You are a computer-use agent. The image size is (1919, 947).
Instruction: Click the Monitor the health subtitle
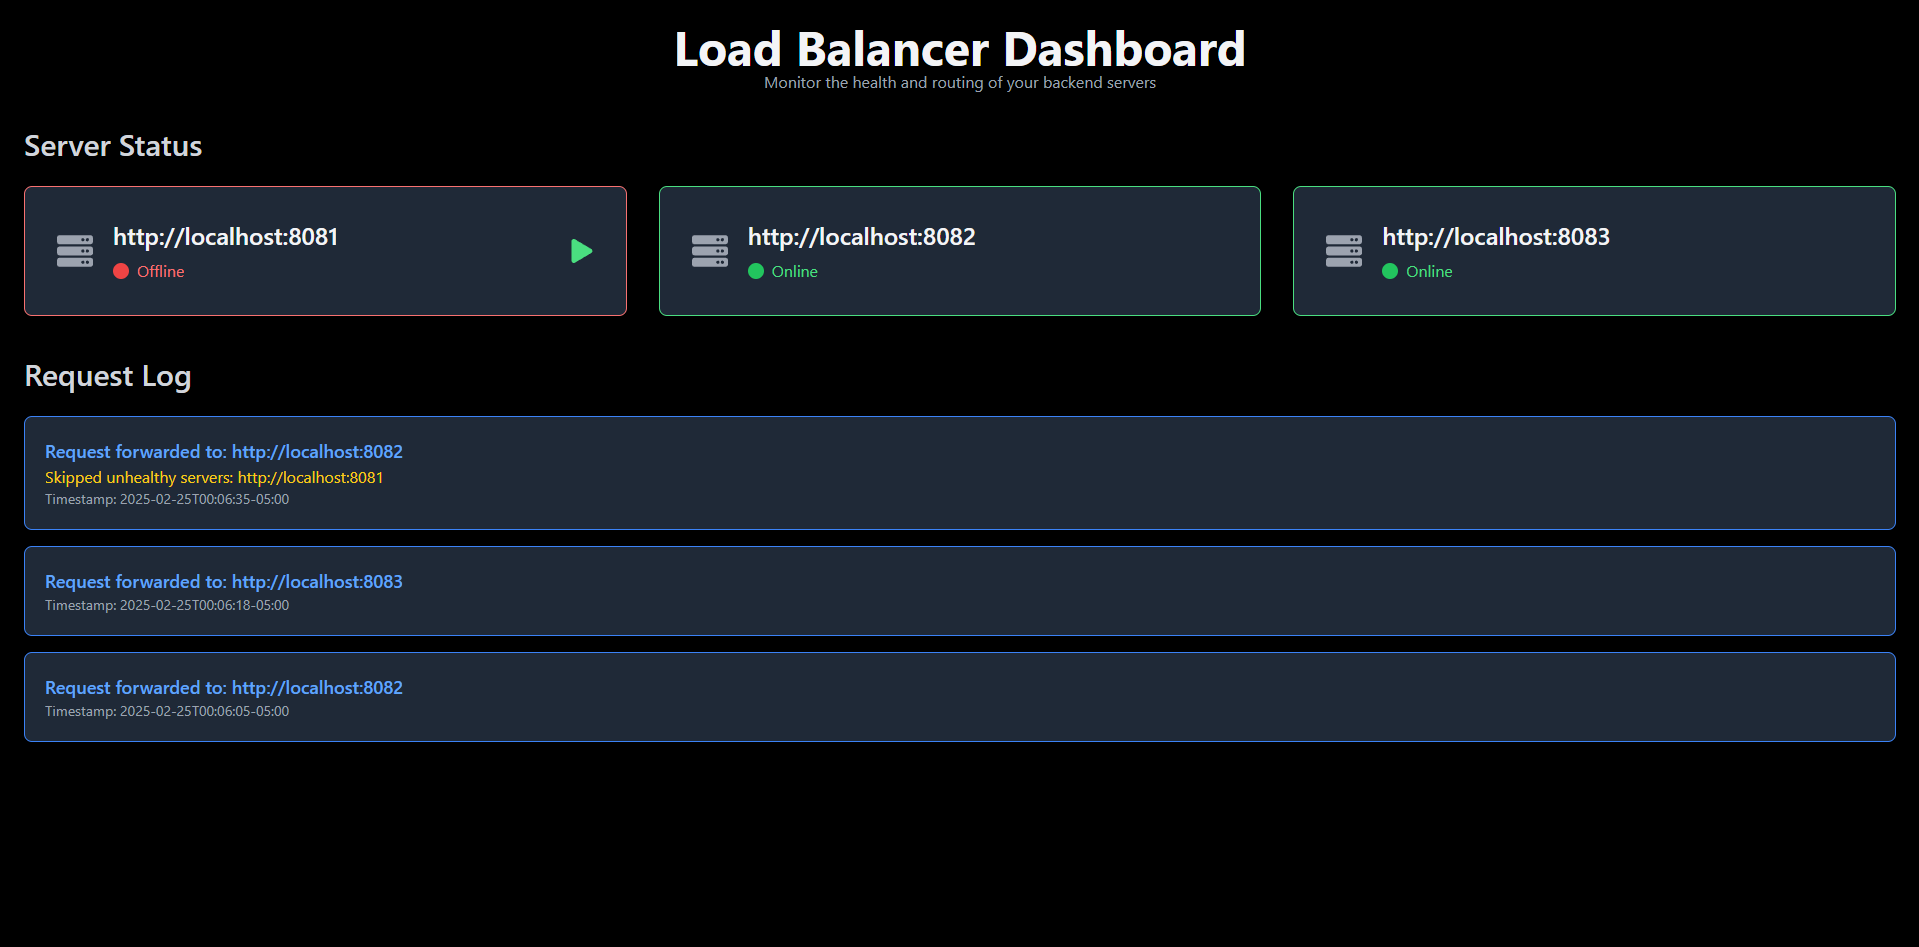coord(960,83)
